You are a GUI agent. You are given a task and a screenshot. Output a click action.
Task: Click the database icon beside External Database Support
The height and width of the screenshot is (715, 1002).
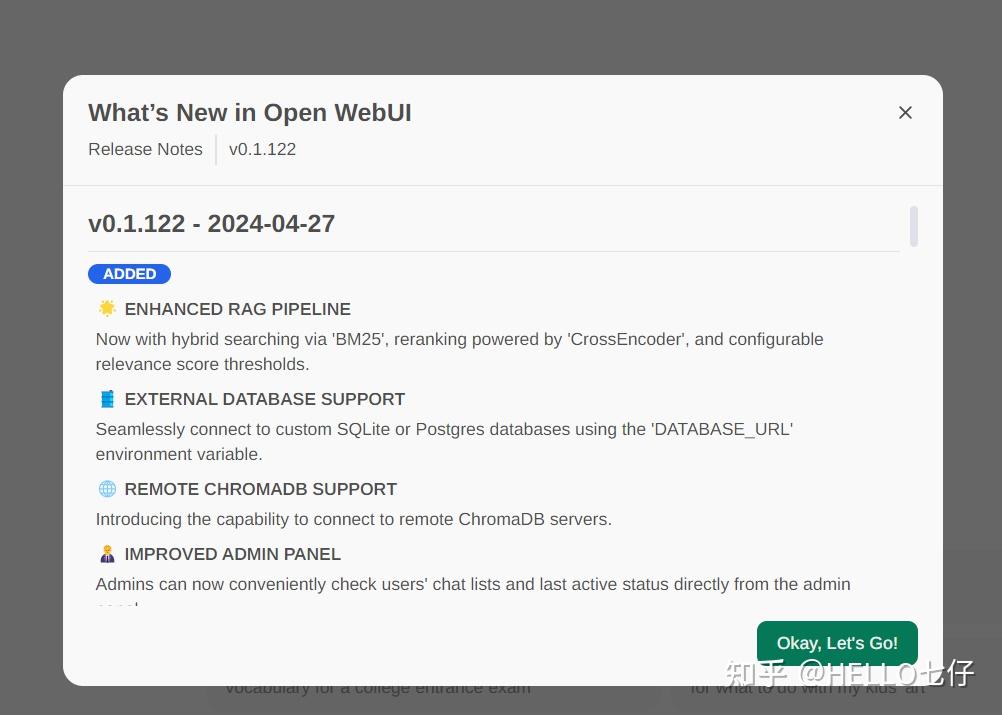[107, 399]
